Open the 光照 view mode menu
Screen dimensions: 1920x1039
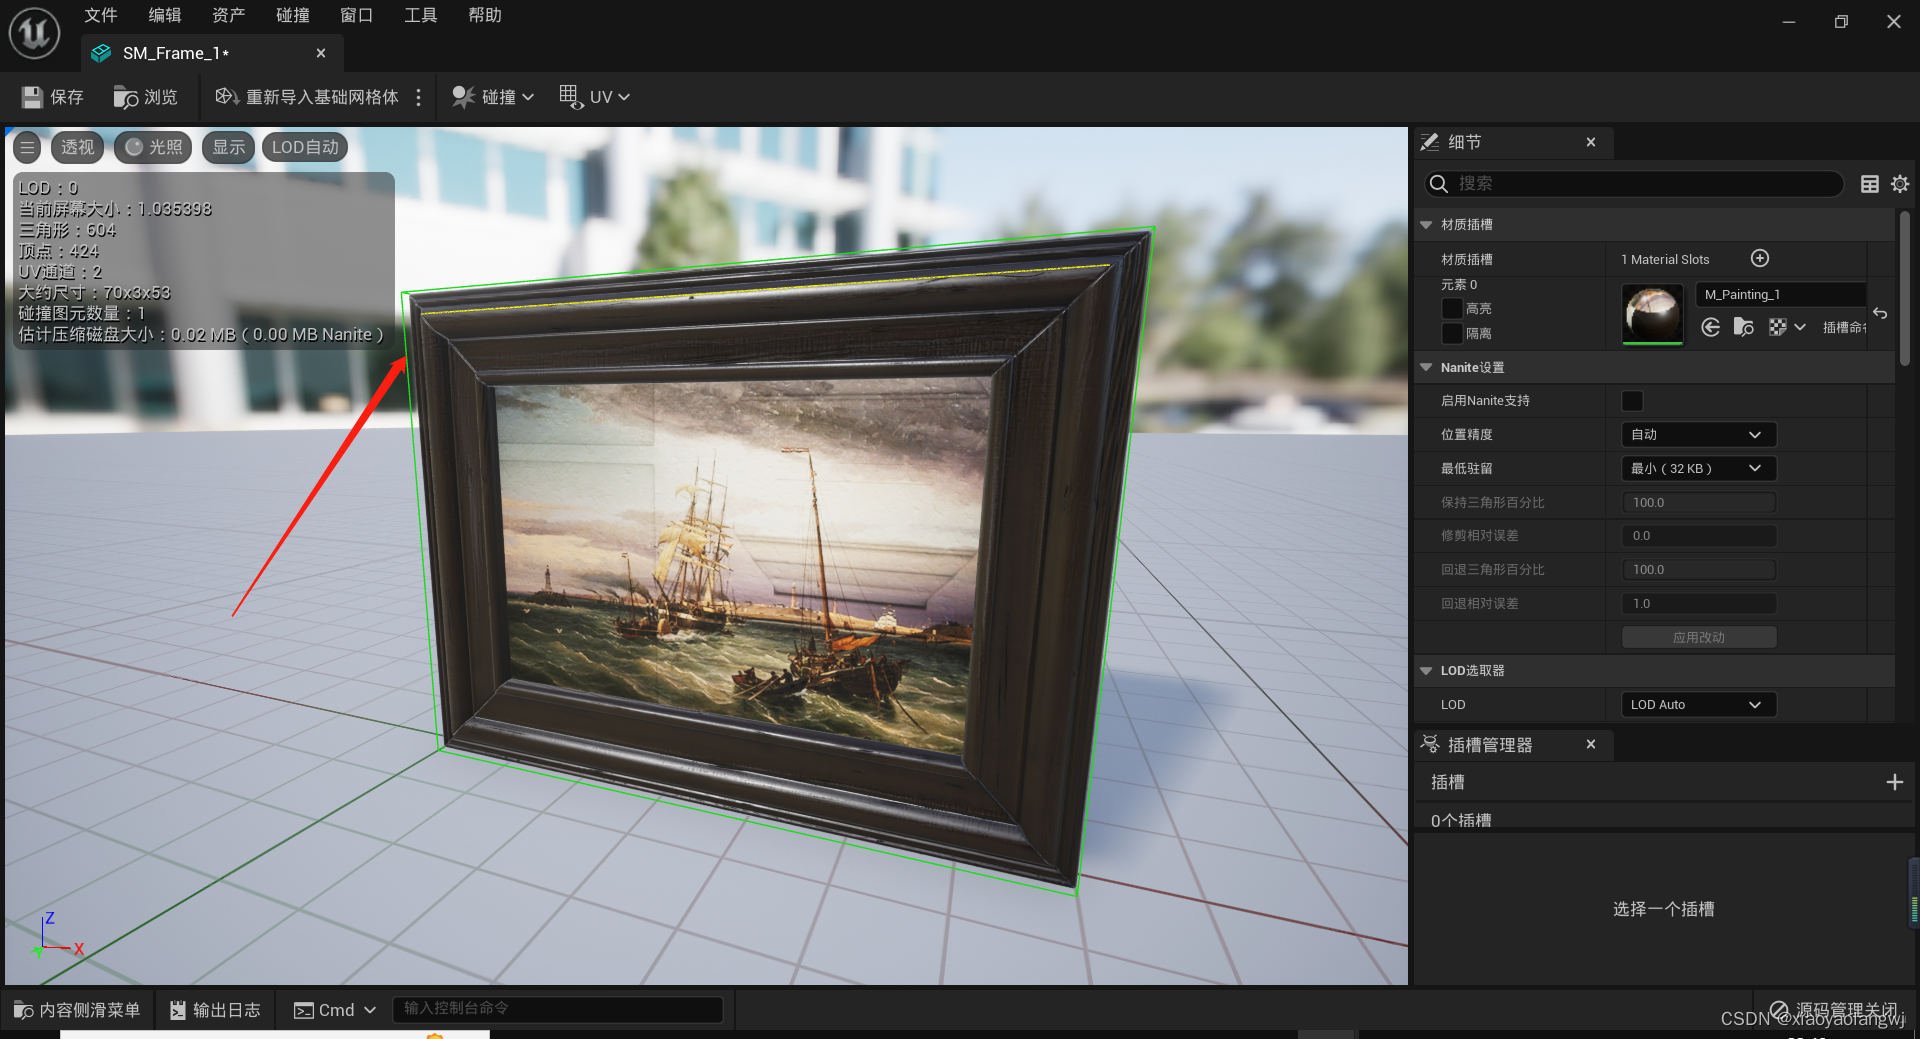pyautogui.click(x=154, y=148)
